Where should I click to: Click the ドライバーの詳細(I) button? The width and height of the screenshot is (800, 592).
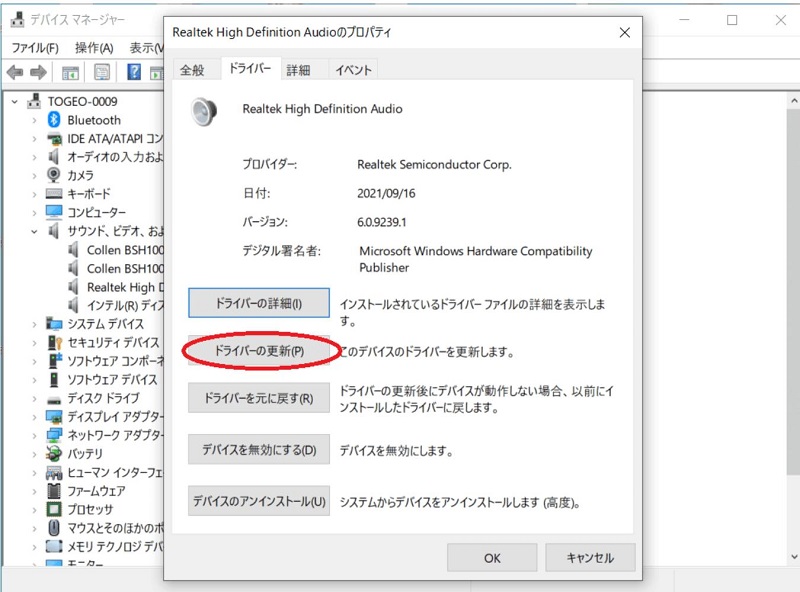pos(259,303)
